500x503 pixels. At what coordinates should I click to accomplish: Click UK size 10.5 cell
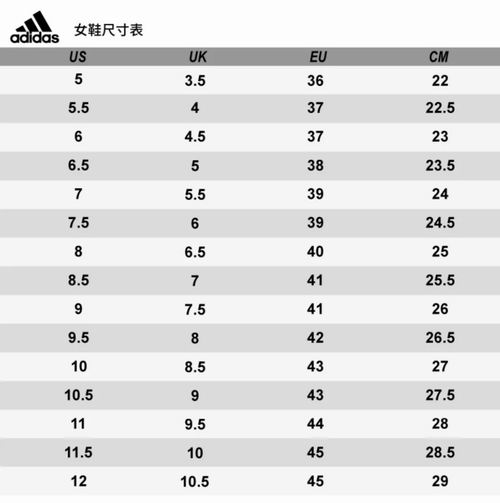(195, 482)
